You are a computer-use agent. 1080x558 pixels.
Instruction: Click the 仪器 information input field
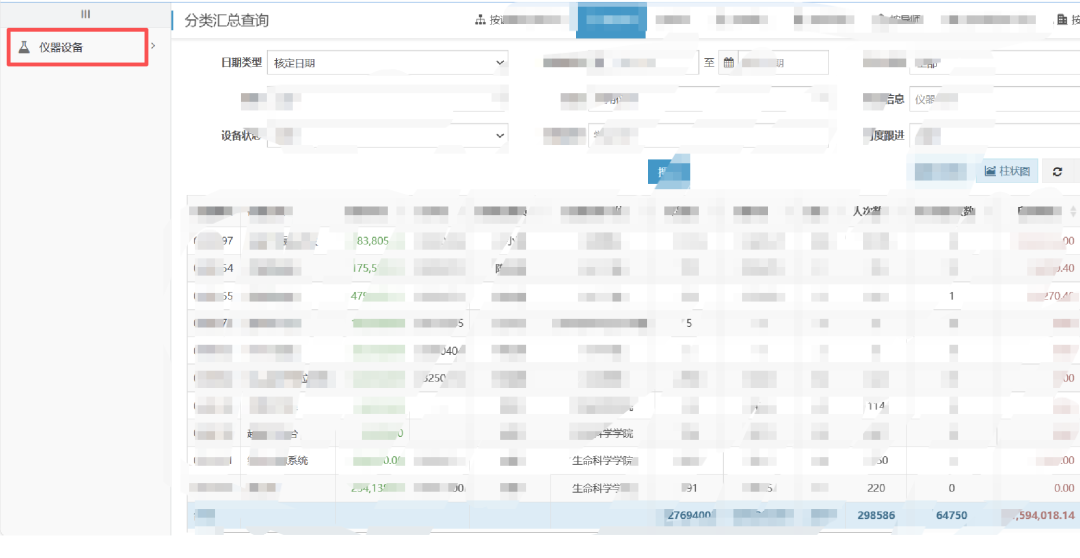click(994, 99)
